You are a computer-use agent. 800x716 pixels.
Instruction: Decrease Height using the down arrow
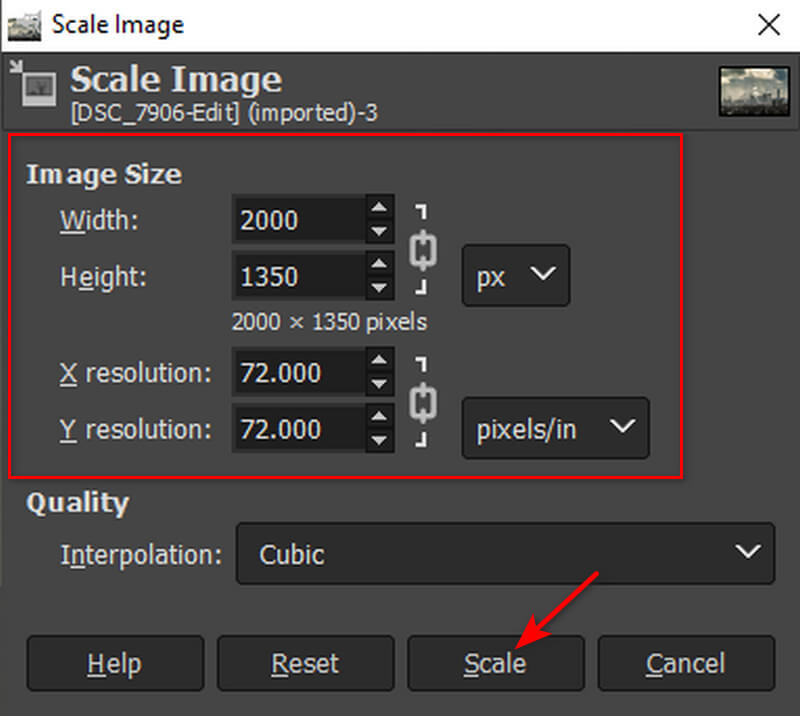click(x=378, y=285)
